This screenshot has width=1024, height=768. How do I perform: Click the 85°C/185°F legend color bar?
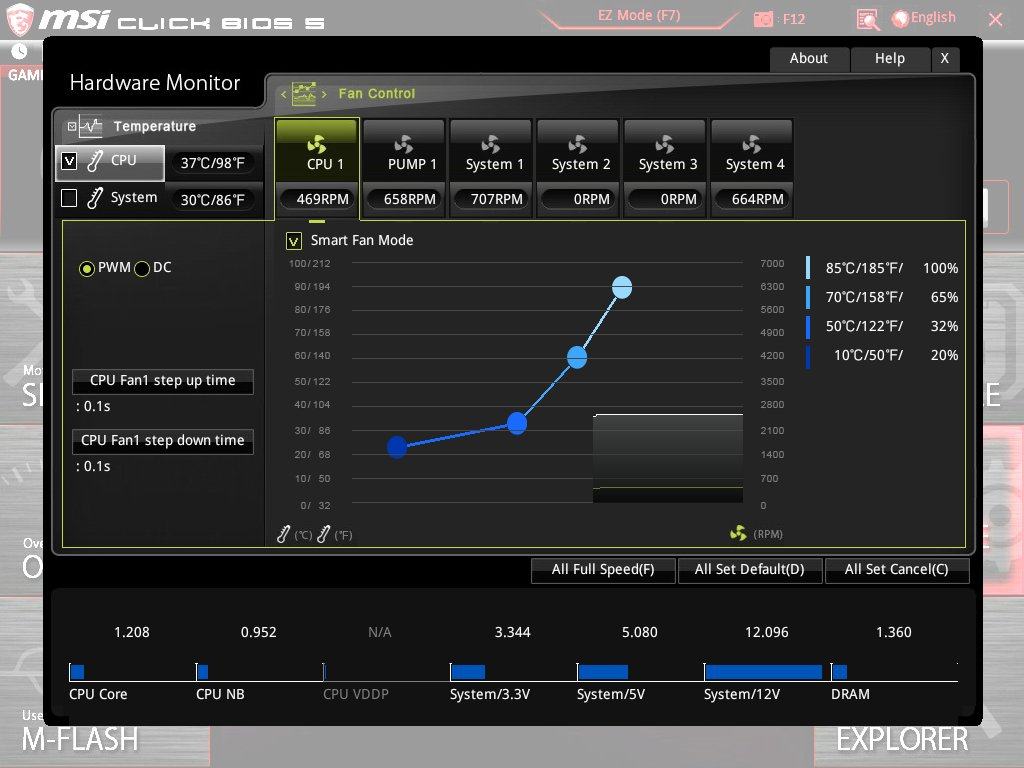(x=808, y=268)
